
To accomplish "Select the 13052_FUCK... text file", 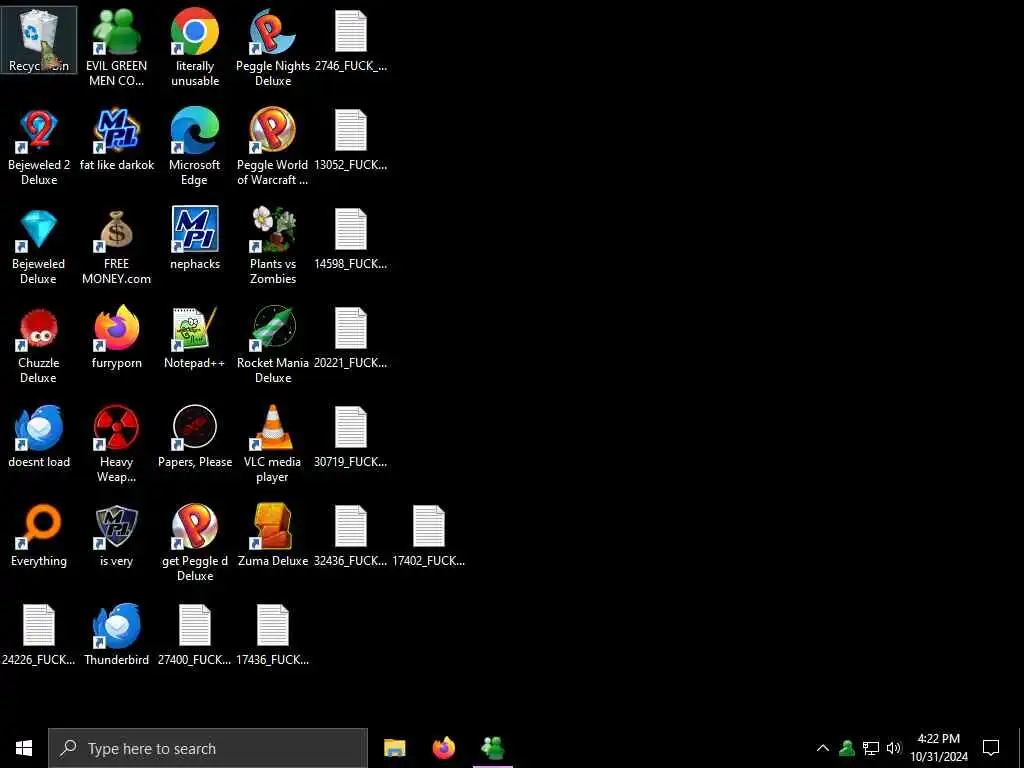I will pos(351,140).
